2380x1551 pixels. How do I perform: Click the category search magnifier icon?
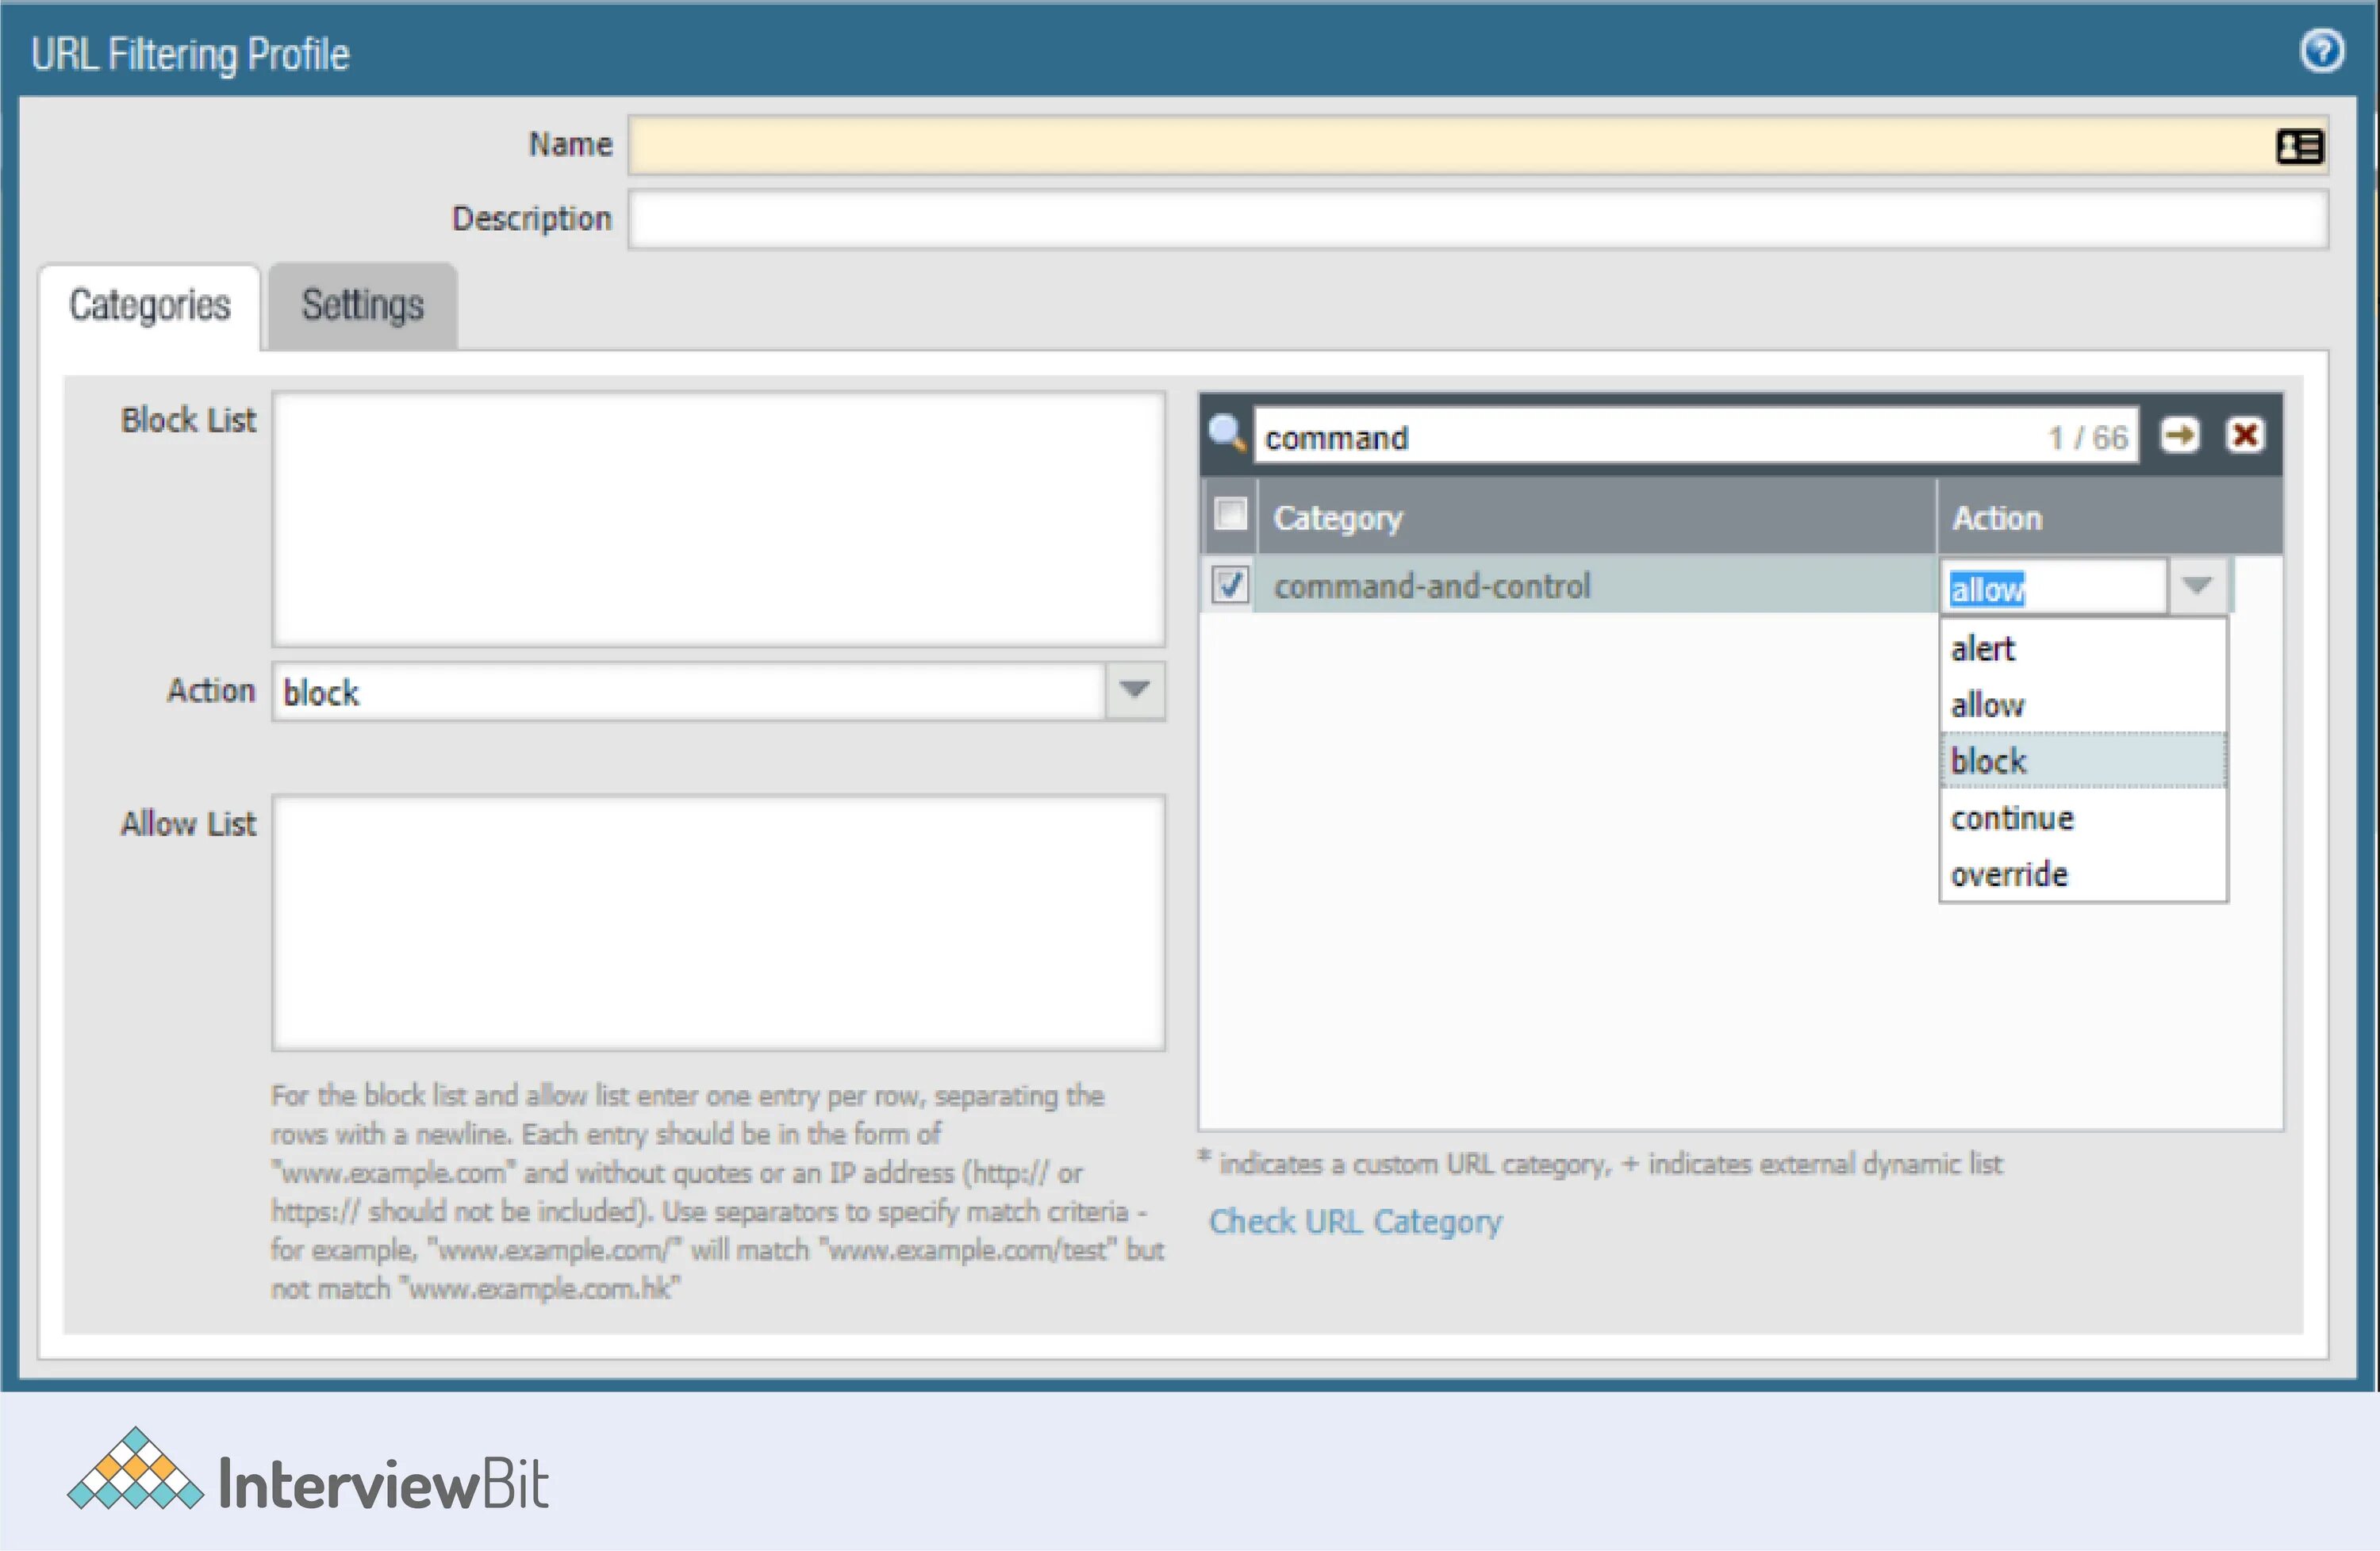[x=1226, y=433]
